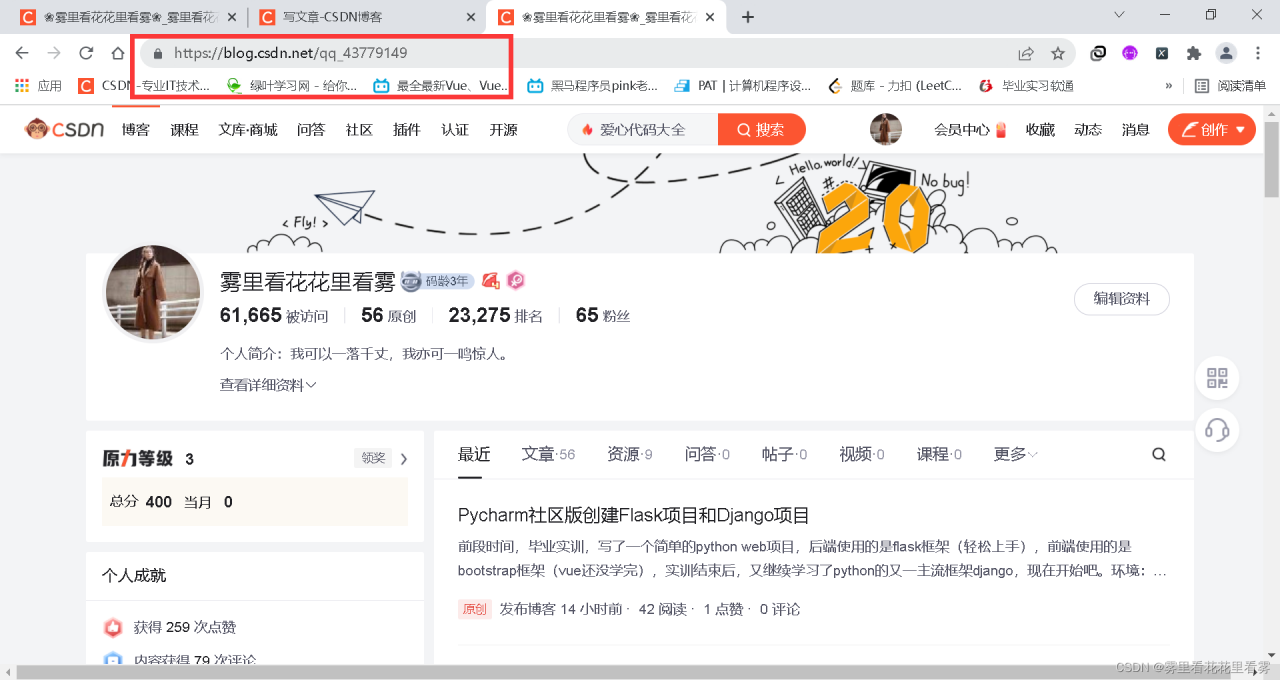The image size is (1280, 680).
Task: Bookmark page with the star icon
Action: pos(1058,53)
